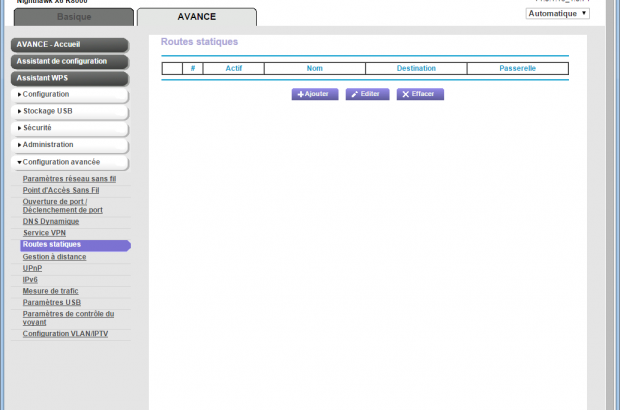
Task: Expand the Stockage USB section
Action: pyautogui.click(x=70, y=111)
